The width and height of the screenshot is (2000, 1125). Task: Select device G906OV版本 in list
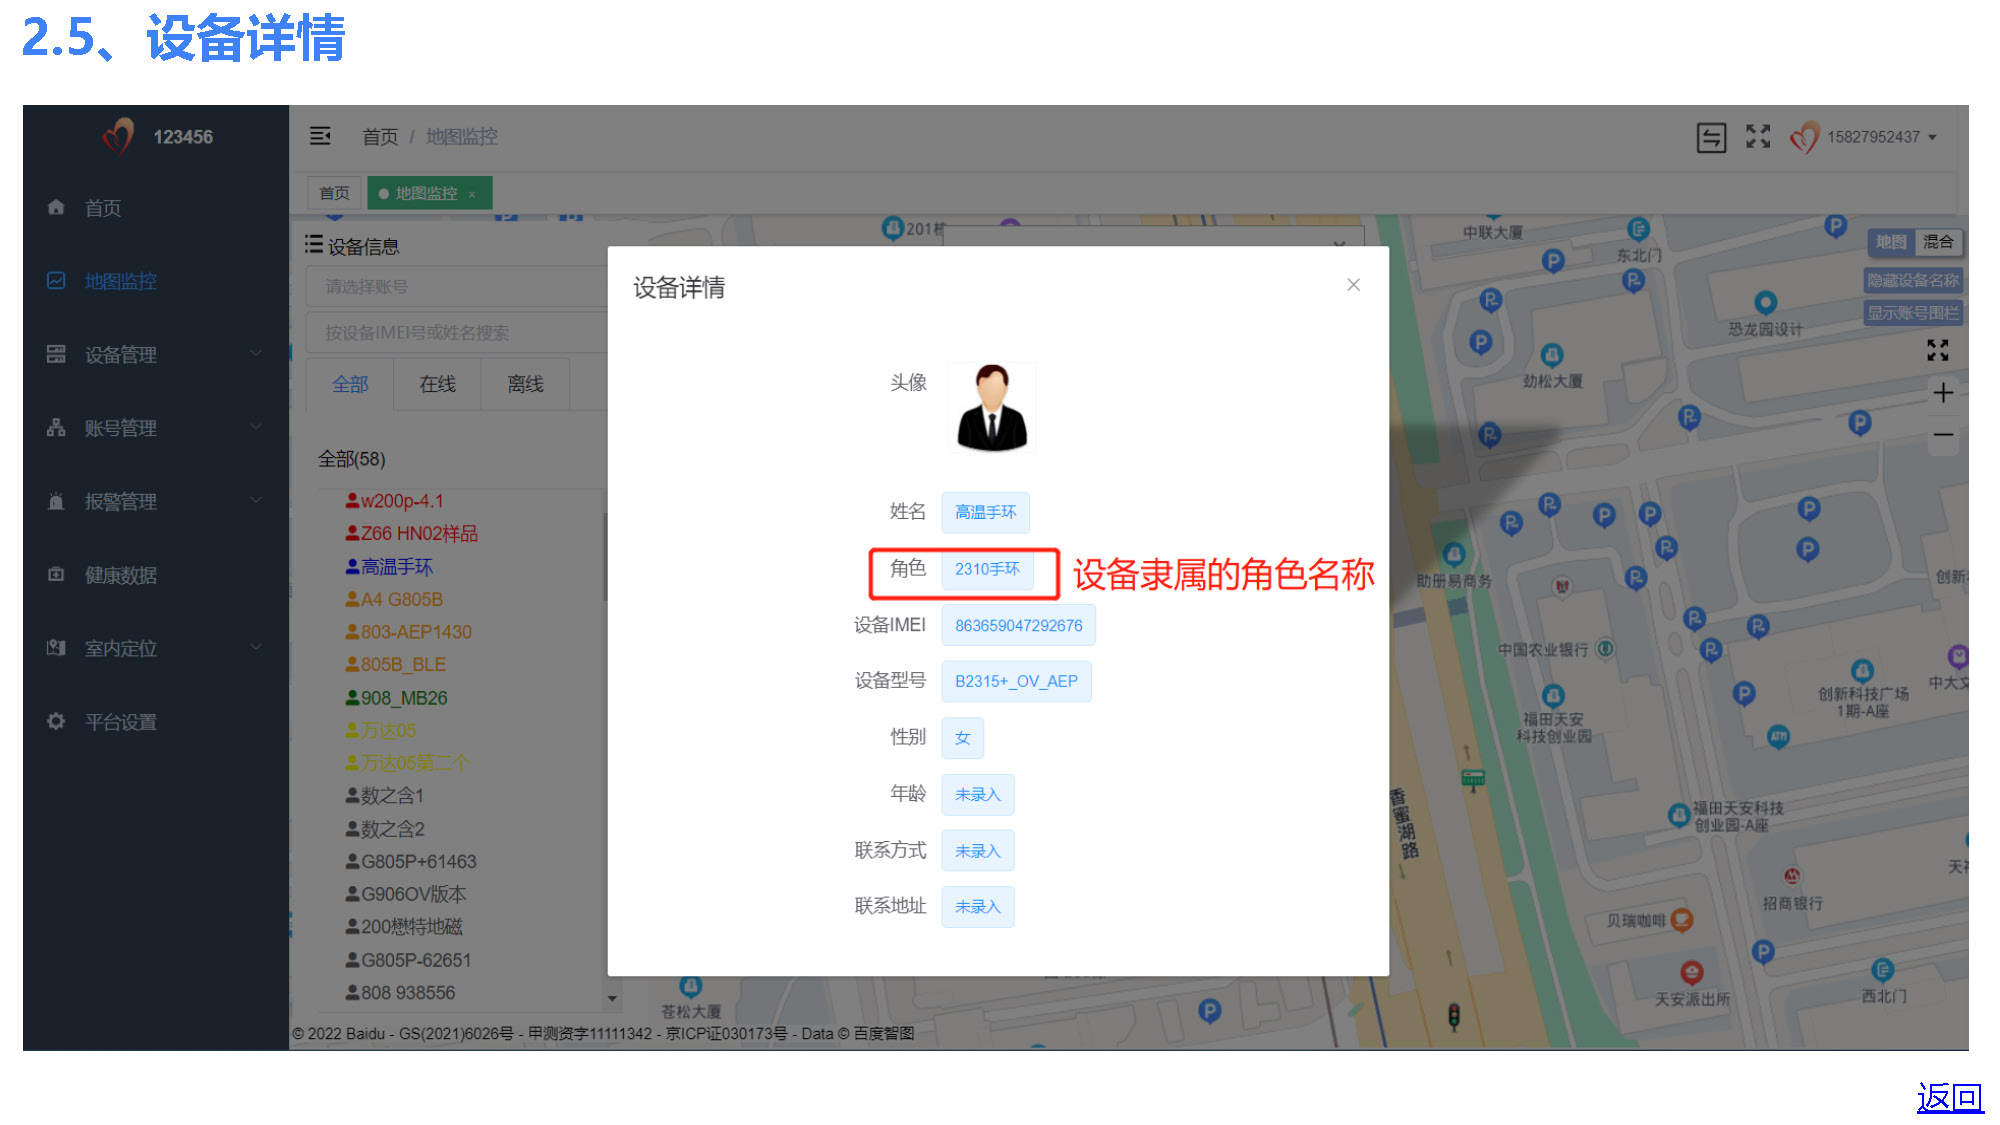click(x=406, y=895)
